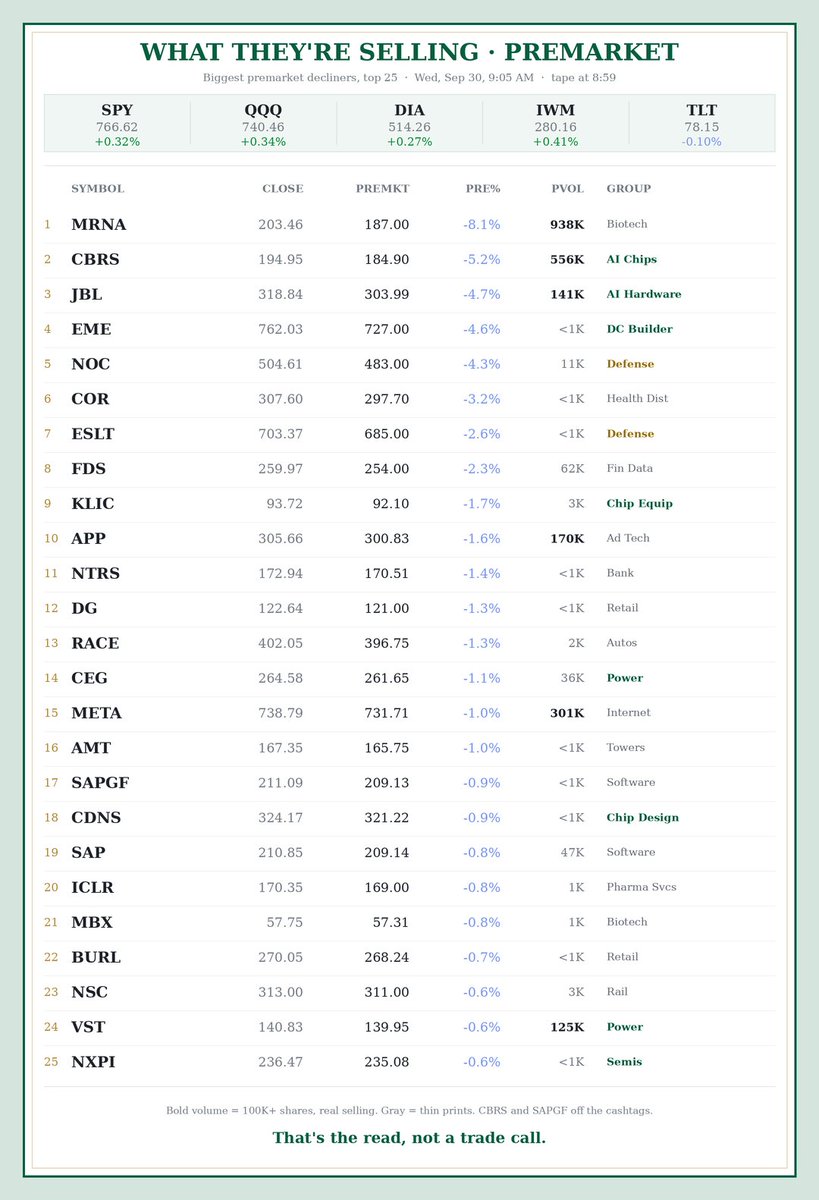Click the NOC ticker symbol
Viewport: 819px width, 1200px height.
(90, 364)
